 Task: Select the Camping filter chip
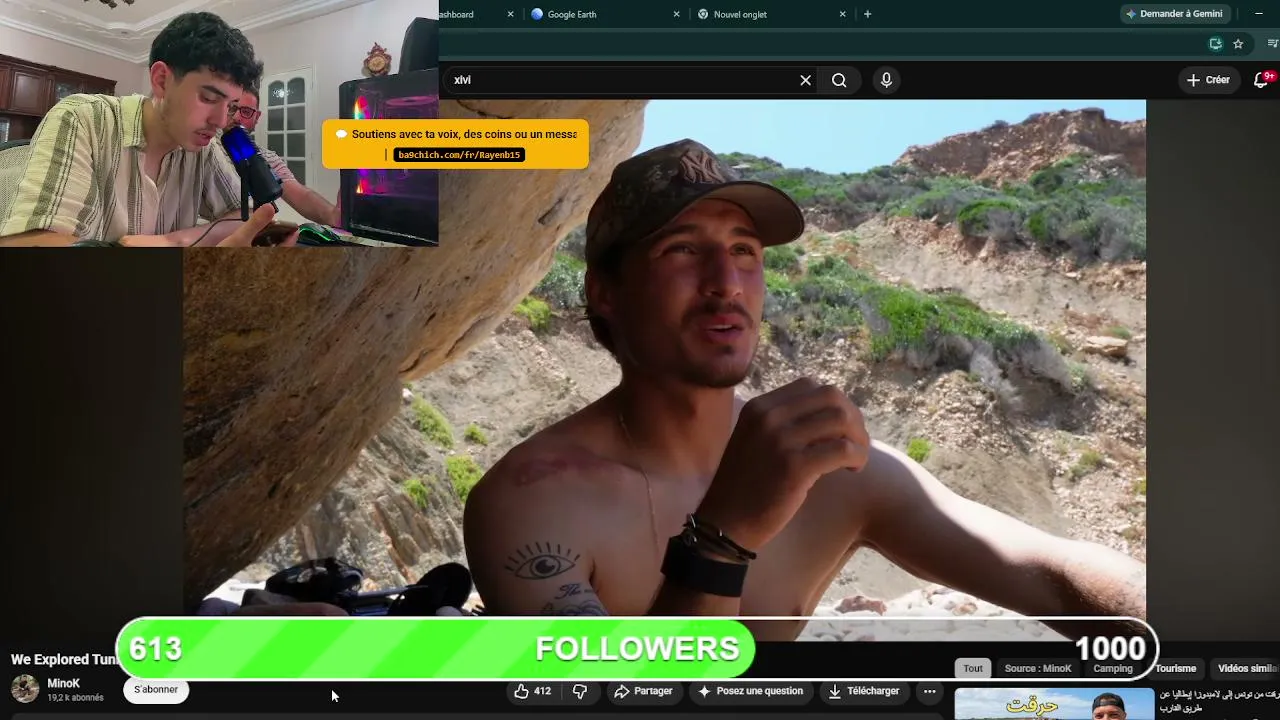1113,668
